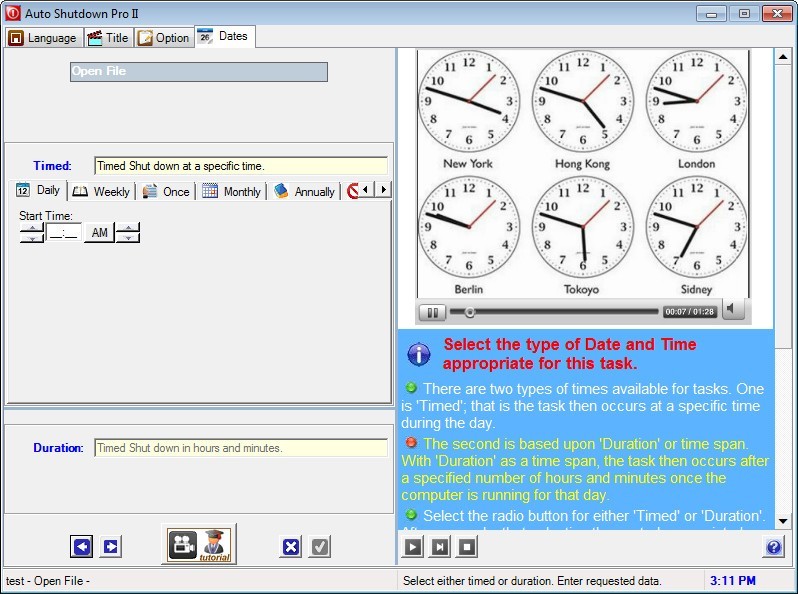The height and width of the screenshot is (594, 798).
Task: Increase the hour with the left stepper up arrow
Action: click(x=32, y=228)
